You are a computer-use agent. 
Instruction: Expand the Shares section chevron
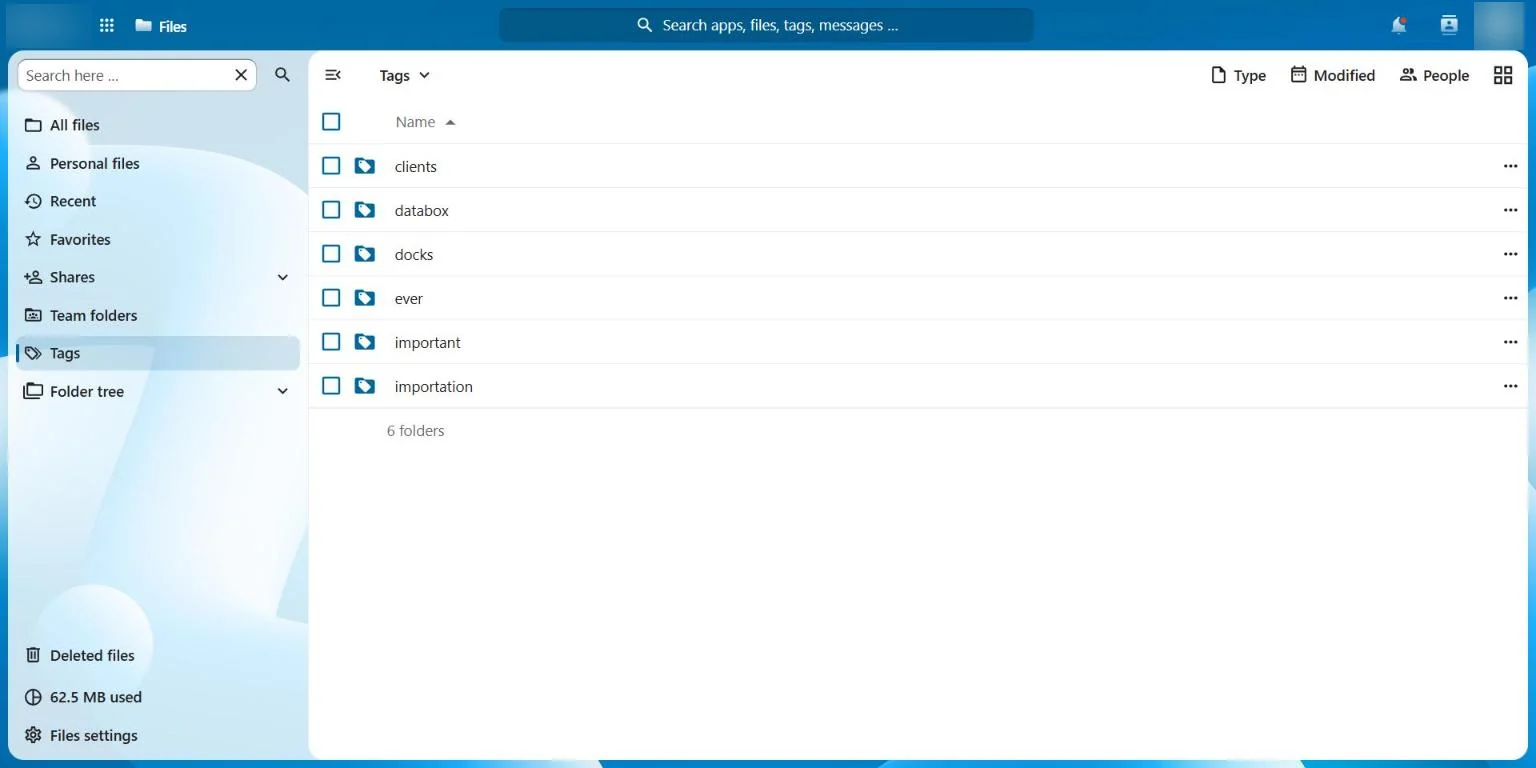pyautogui.click(x=282, y=277)
